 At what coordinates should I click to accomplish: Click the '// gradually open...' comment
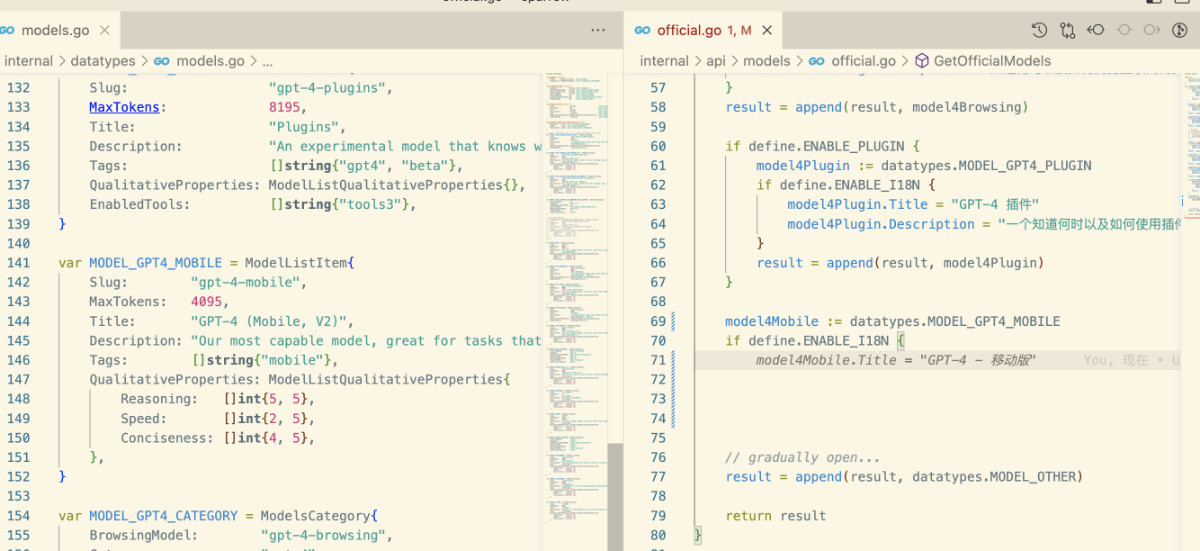coord(803,457)
